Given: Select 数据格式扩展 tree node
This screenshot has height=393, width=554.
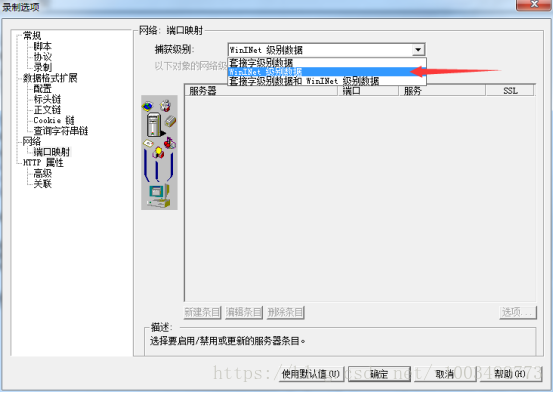Looking at the screenshot, I should 50,78.
